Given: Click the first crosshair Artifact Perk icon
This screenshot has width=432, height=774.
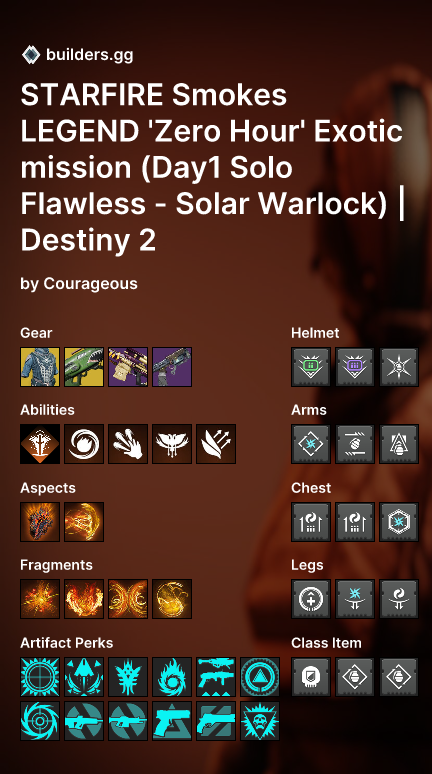Looking at the screenshot, I should click(40, 677).
